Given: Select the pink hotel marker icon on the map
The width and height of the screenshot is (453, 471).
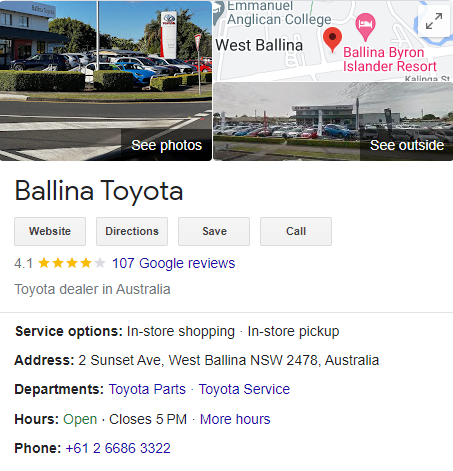Looking at the screenshot, I should click(x=365, y=27).
